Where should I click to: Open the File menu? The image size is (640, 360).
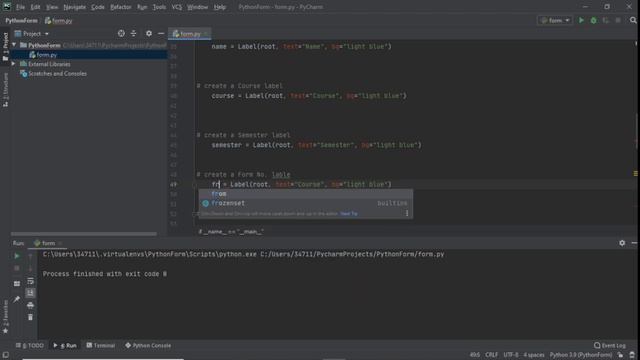[20, 7]
